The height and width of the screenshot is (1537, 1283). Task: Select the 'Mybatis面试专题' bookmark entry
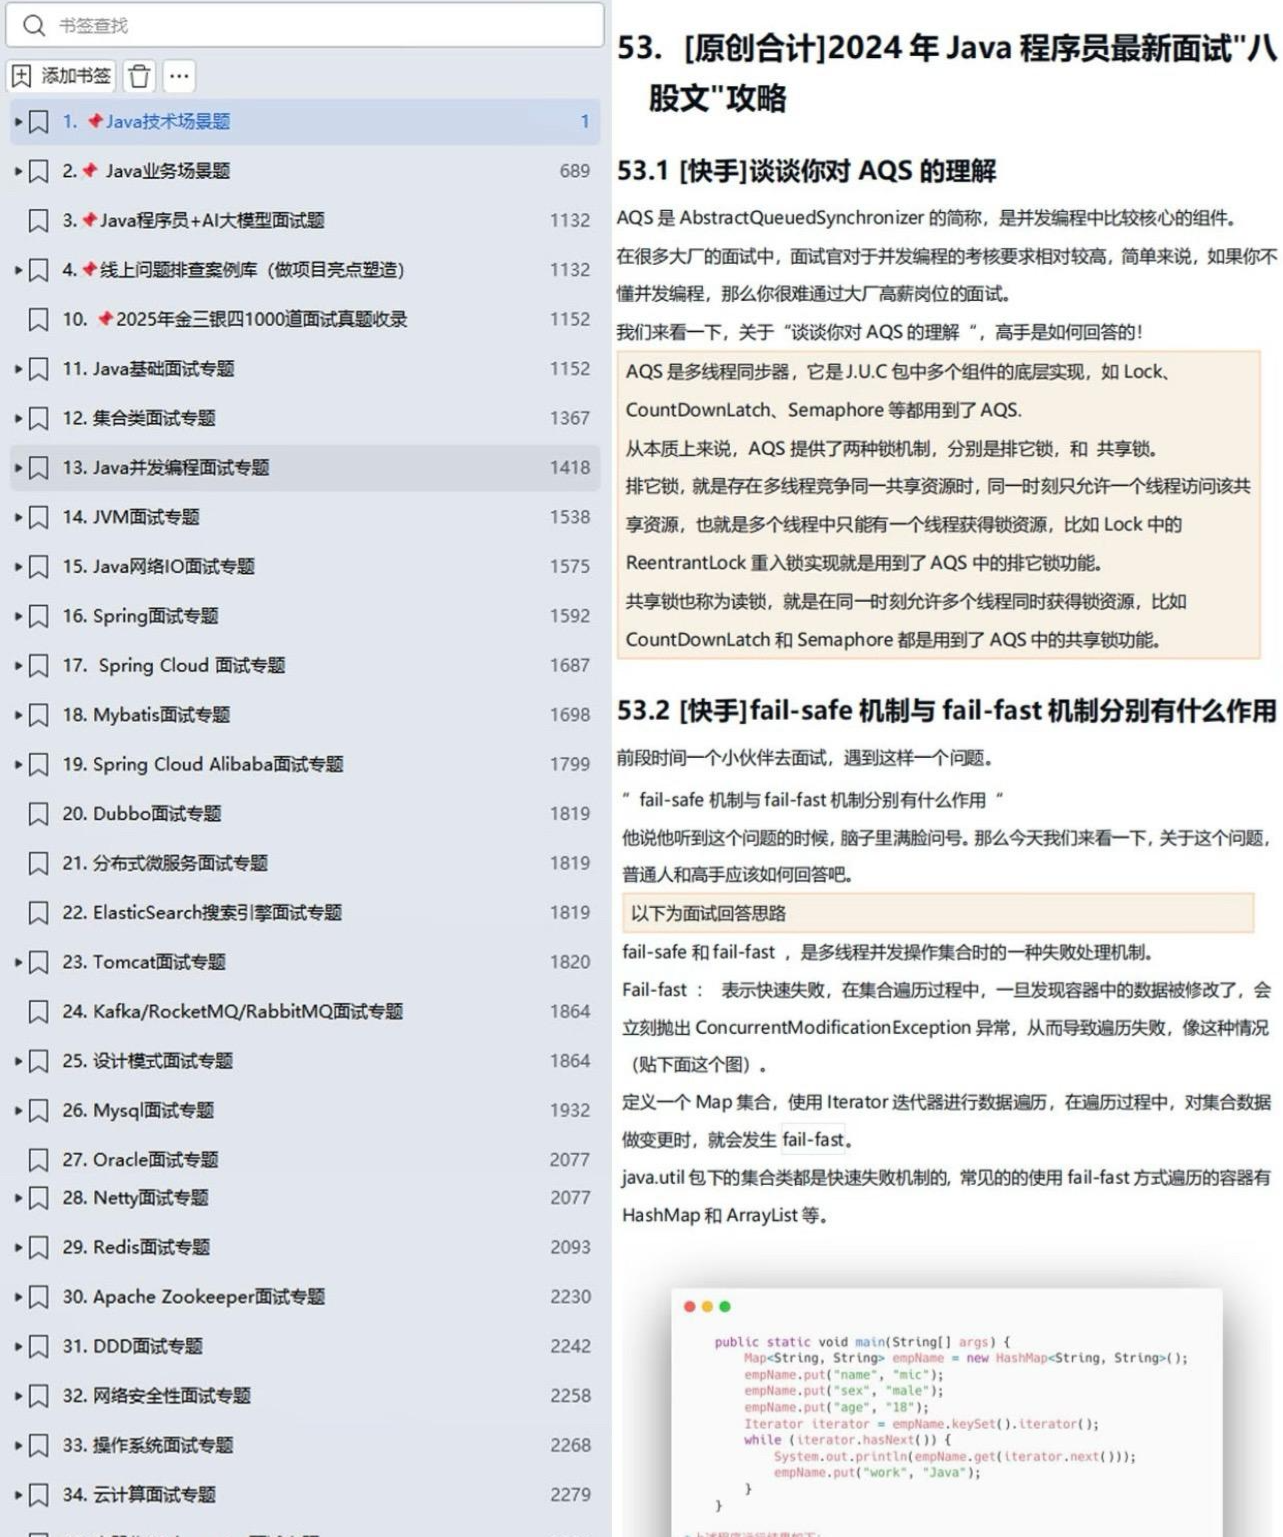(160, 715)
